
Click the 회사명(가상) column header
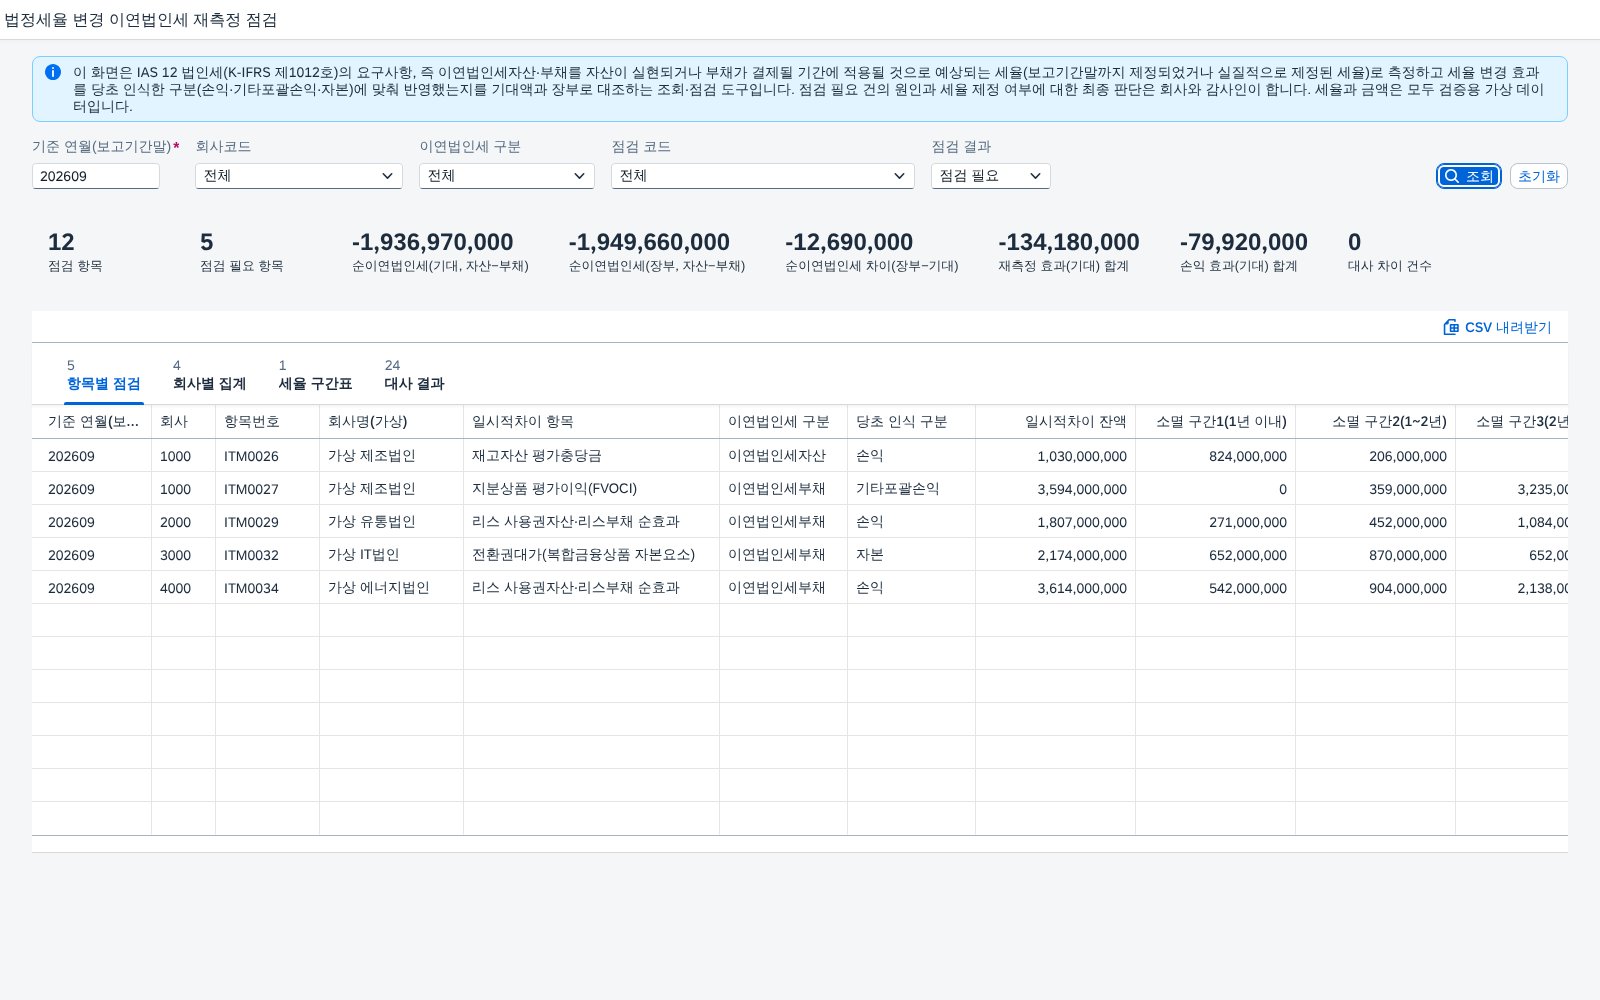tap(391, 422)
